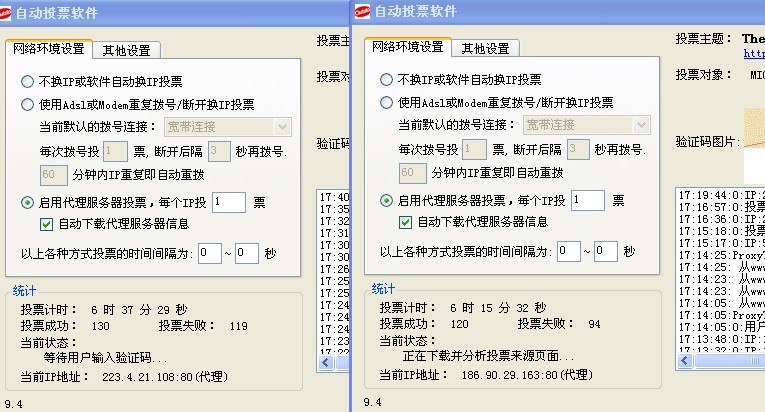
Task: Select 不换IP或软件自动换IP投票 radio in left window
Action: (27, 82)
